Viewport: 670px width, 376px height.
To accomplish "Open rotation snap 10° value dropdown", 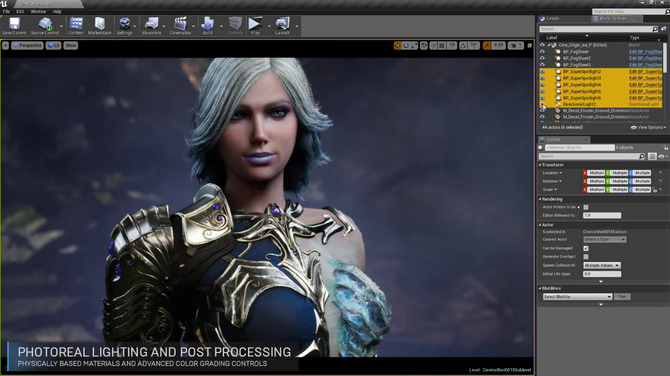I will click(473, 45).
